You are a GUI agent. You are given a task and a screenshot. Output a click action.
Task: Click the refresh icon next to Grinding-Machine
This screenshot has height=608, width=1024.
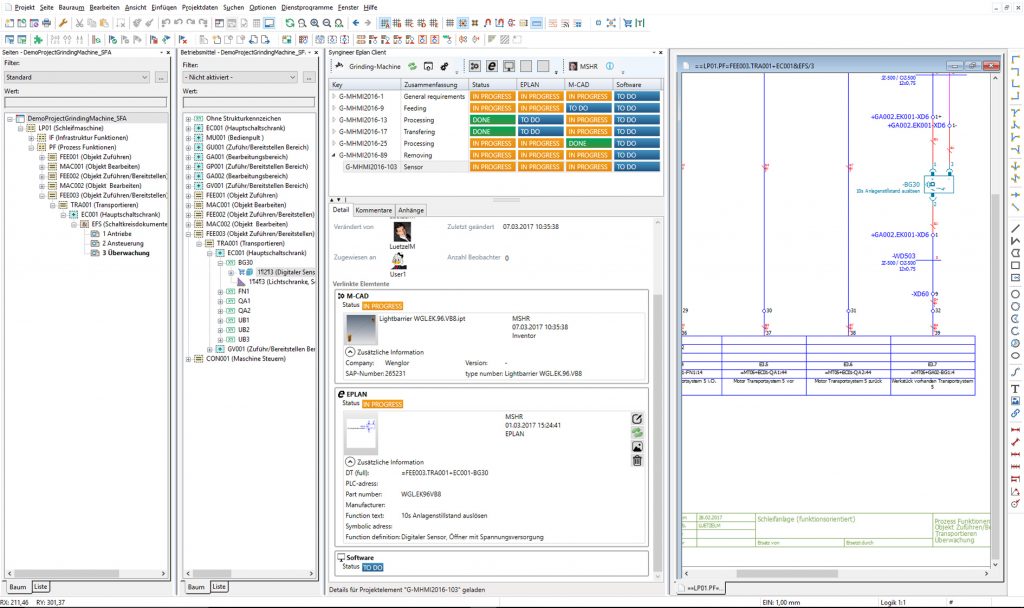point(411,66)
